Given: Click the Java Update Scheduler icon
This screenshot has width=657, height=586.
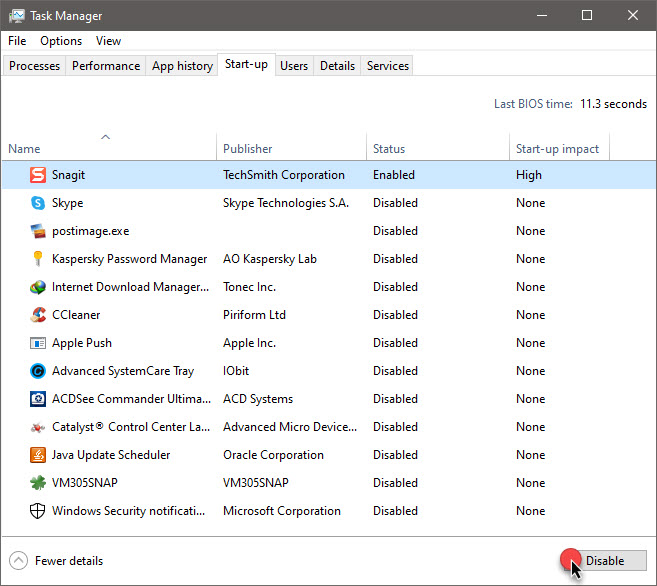Looking at the screenshot, I should point(38,455).
